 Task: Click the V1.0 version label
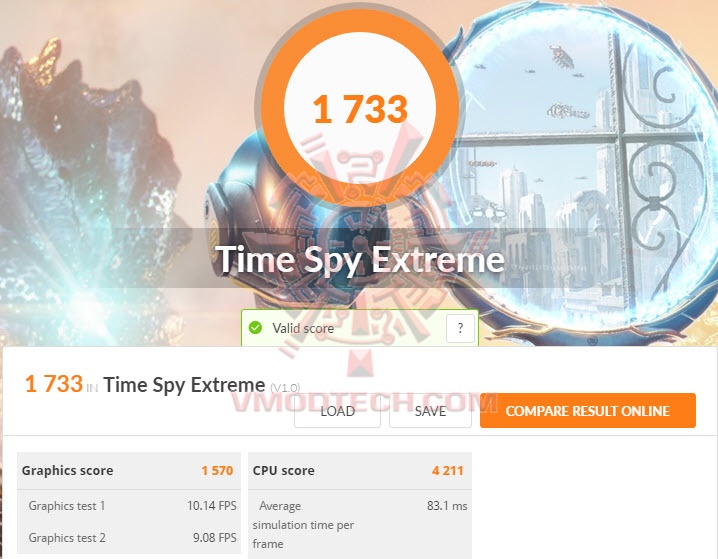(x=285, y=388)
